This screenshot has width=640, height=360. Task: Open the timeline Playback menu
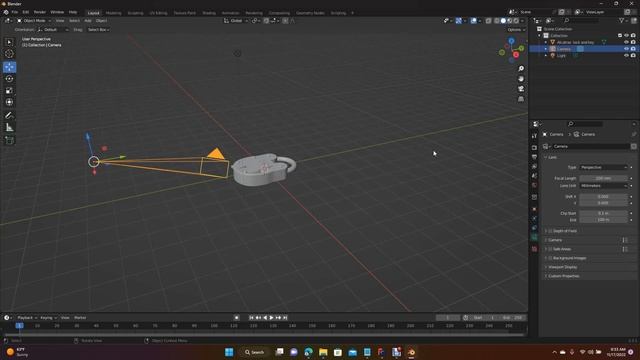(x=27, y=318)
